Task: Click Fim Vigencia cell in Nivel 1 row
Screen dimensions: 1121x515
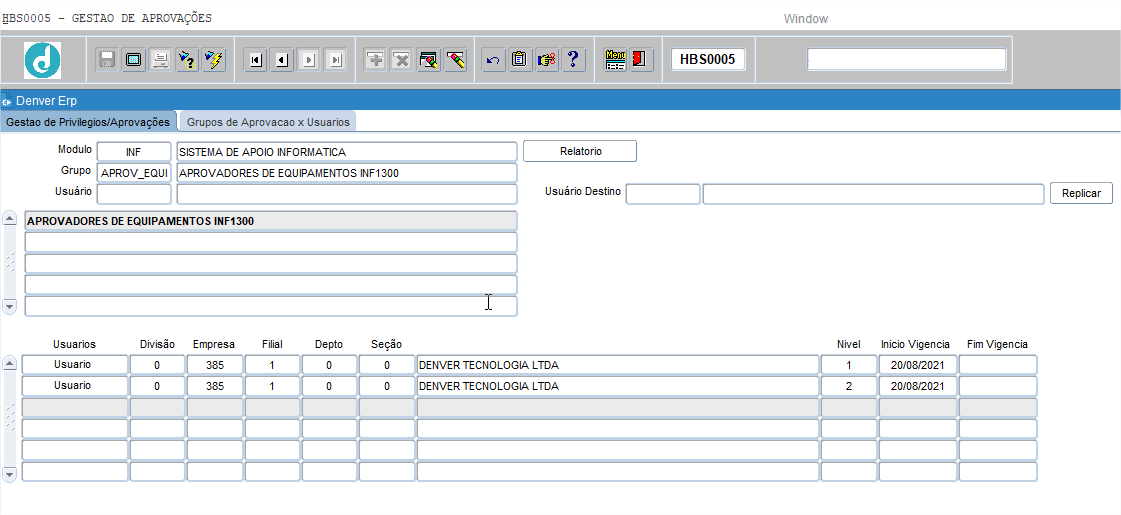Action: (997, 365)
